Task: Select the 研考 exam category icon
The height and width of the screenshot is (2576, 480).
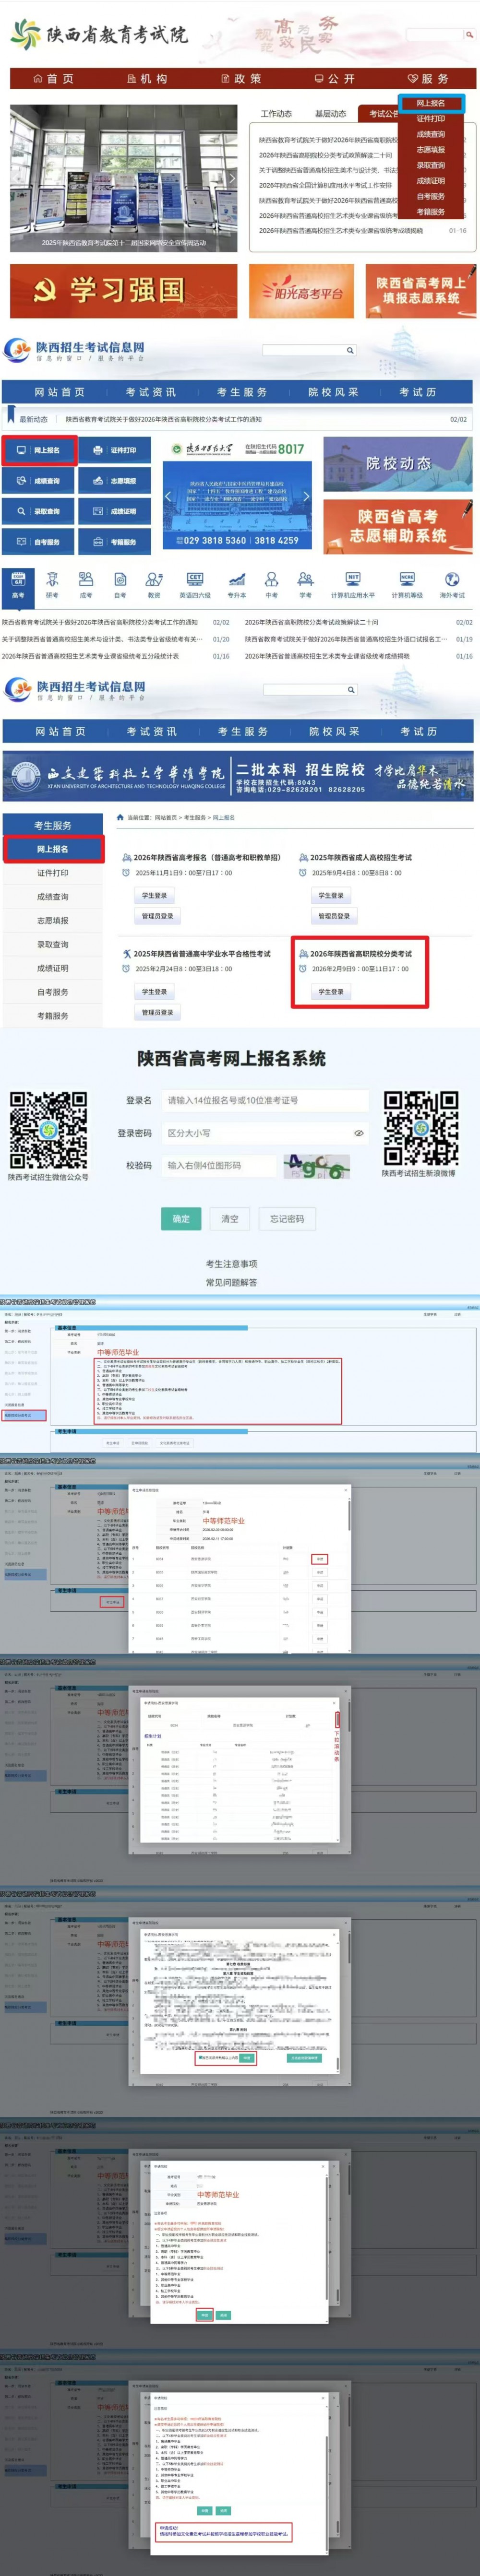Action: point(52,586)
